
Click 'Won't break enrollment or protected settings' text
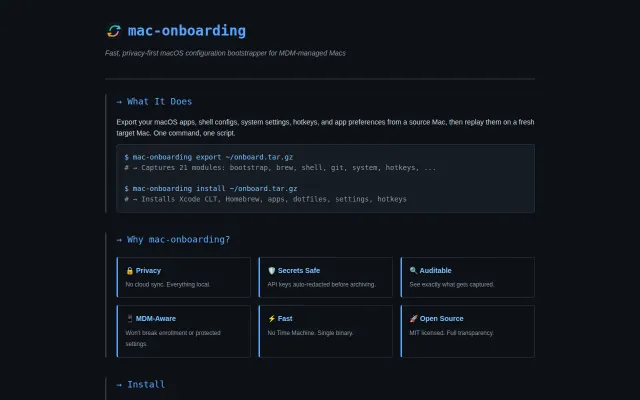click(173, 338)
